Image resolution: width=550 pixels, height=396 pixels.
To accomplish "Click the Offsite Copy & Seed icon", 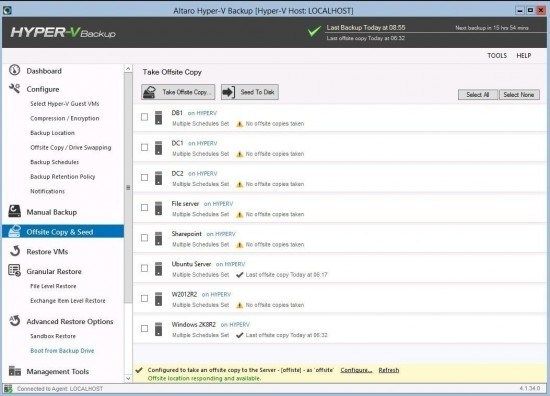I will (x=14, y=231).
